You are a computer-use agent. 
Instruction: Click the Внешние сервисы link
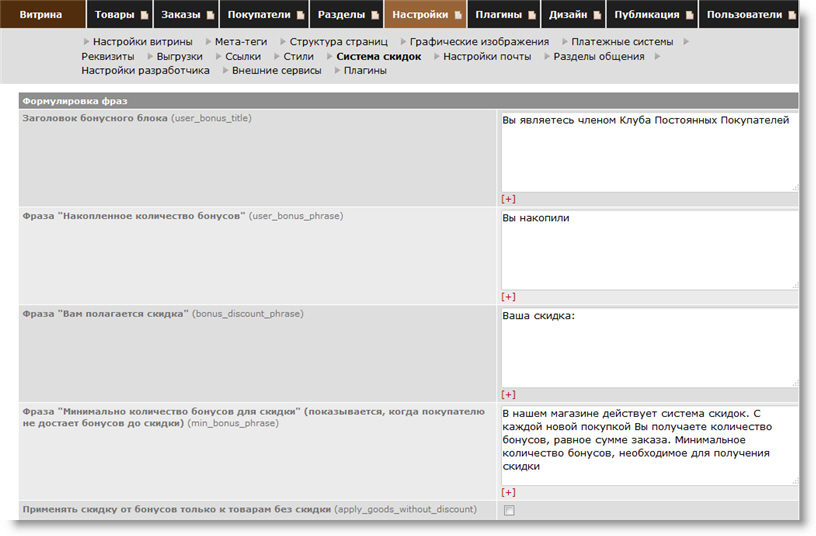pyautogui.click(x=276, y=71)
